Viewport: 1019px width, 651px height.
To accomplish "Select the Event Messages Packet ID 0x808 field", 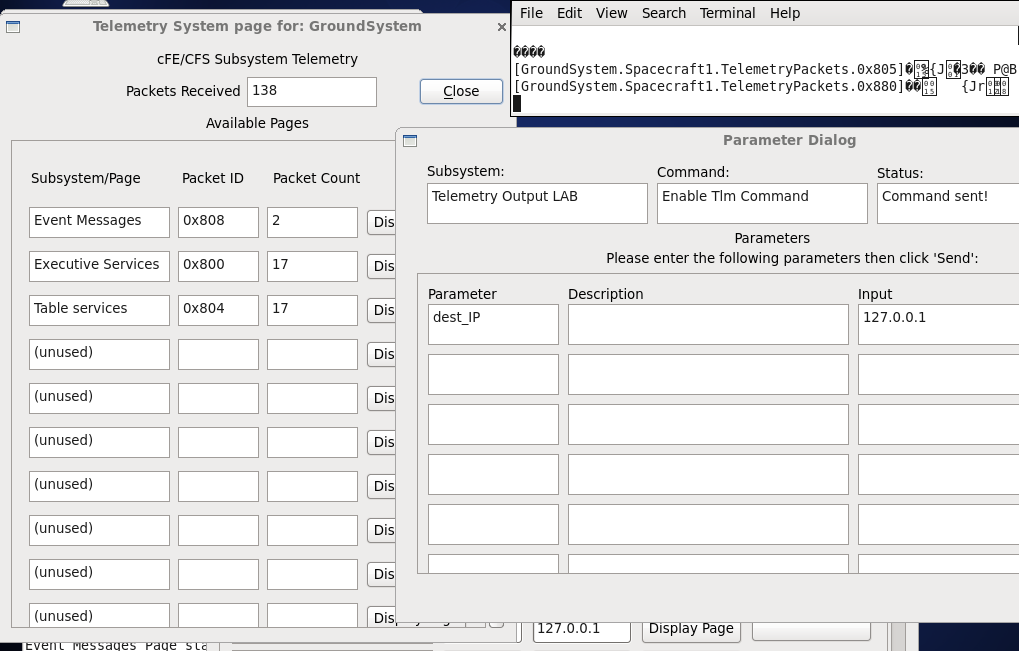I will pos(218,222).
